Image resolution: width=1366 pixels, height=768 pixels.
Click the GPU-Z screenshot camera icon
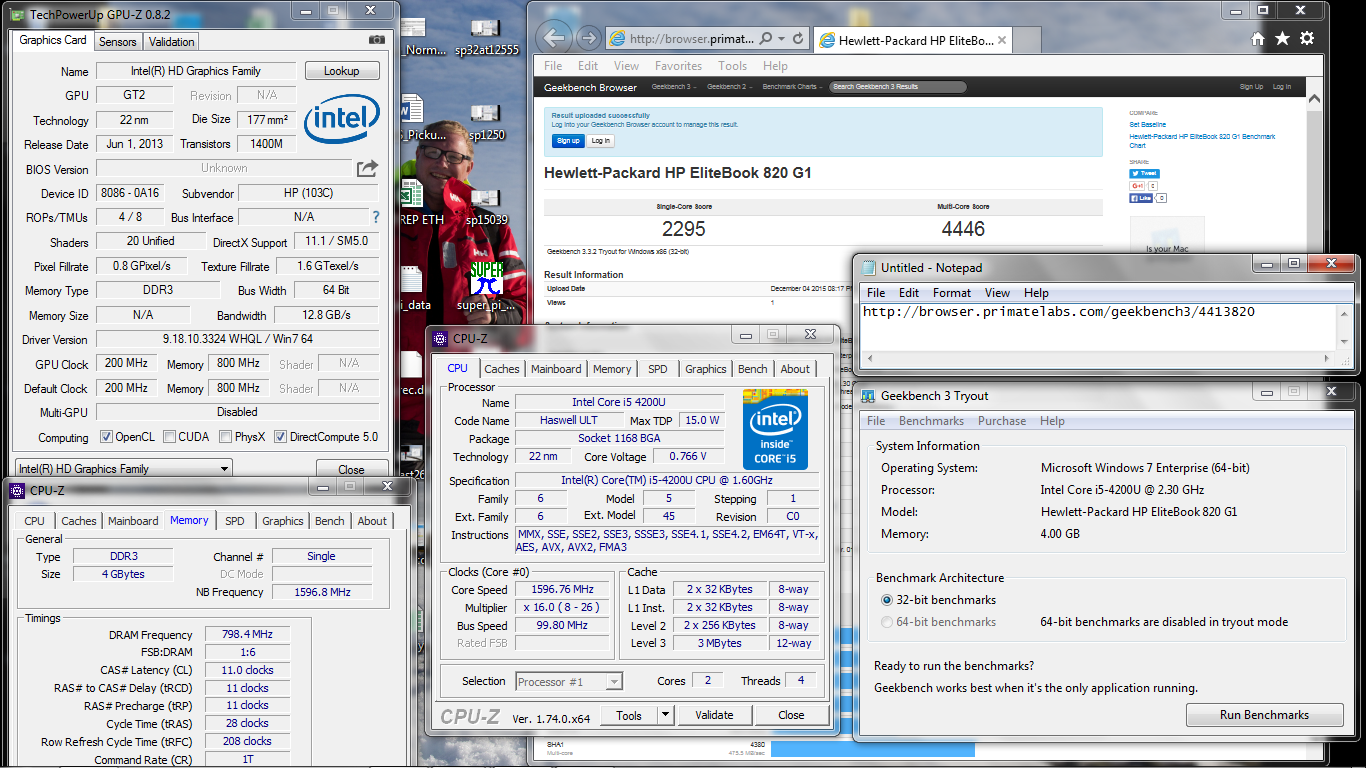tap(376, 40)
